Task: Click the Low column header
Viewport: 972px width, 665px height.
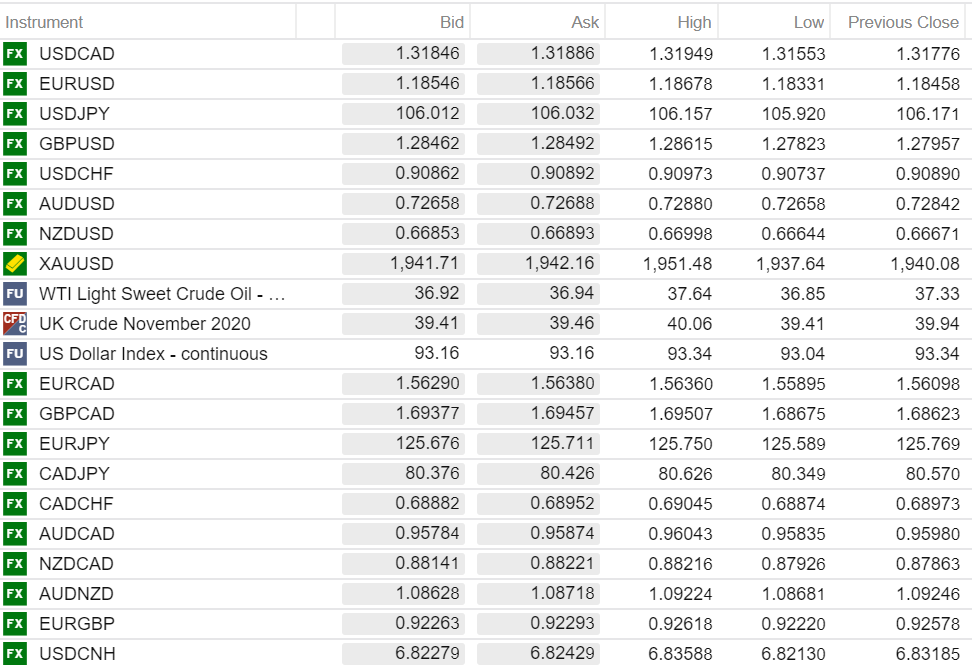Action: (809, 22)
